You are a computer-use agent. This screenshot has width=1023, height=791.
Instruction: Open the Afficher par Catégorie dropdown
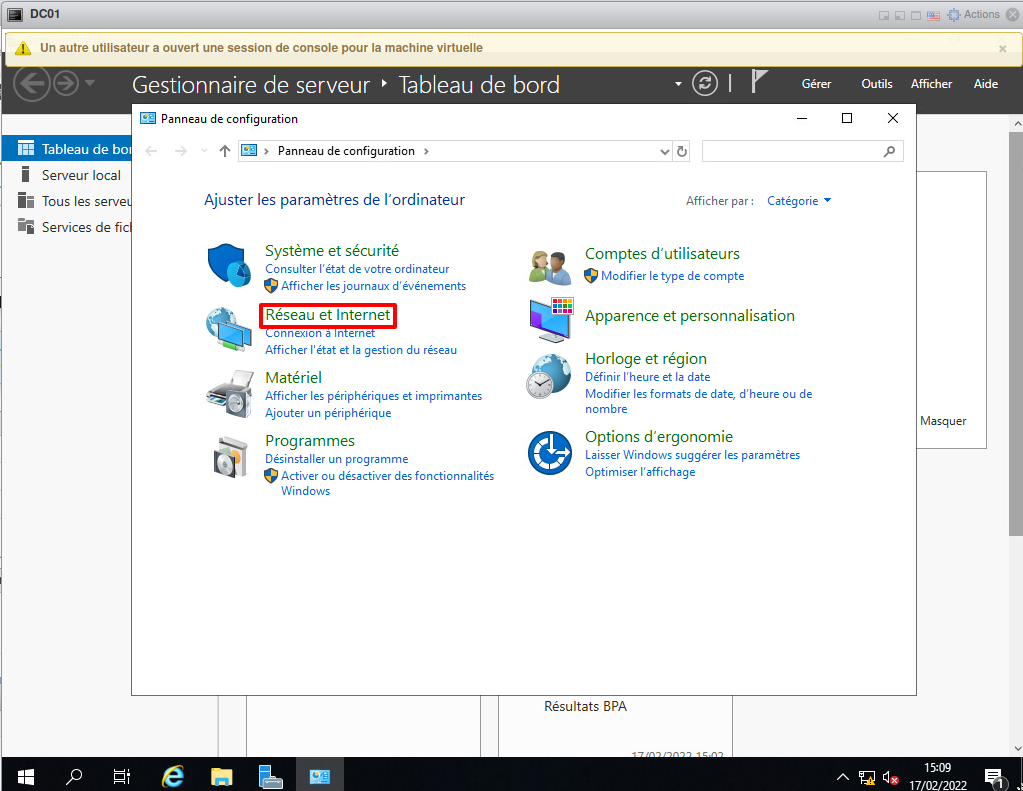pos(799,201)
